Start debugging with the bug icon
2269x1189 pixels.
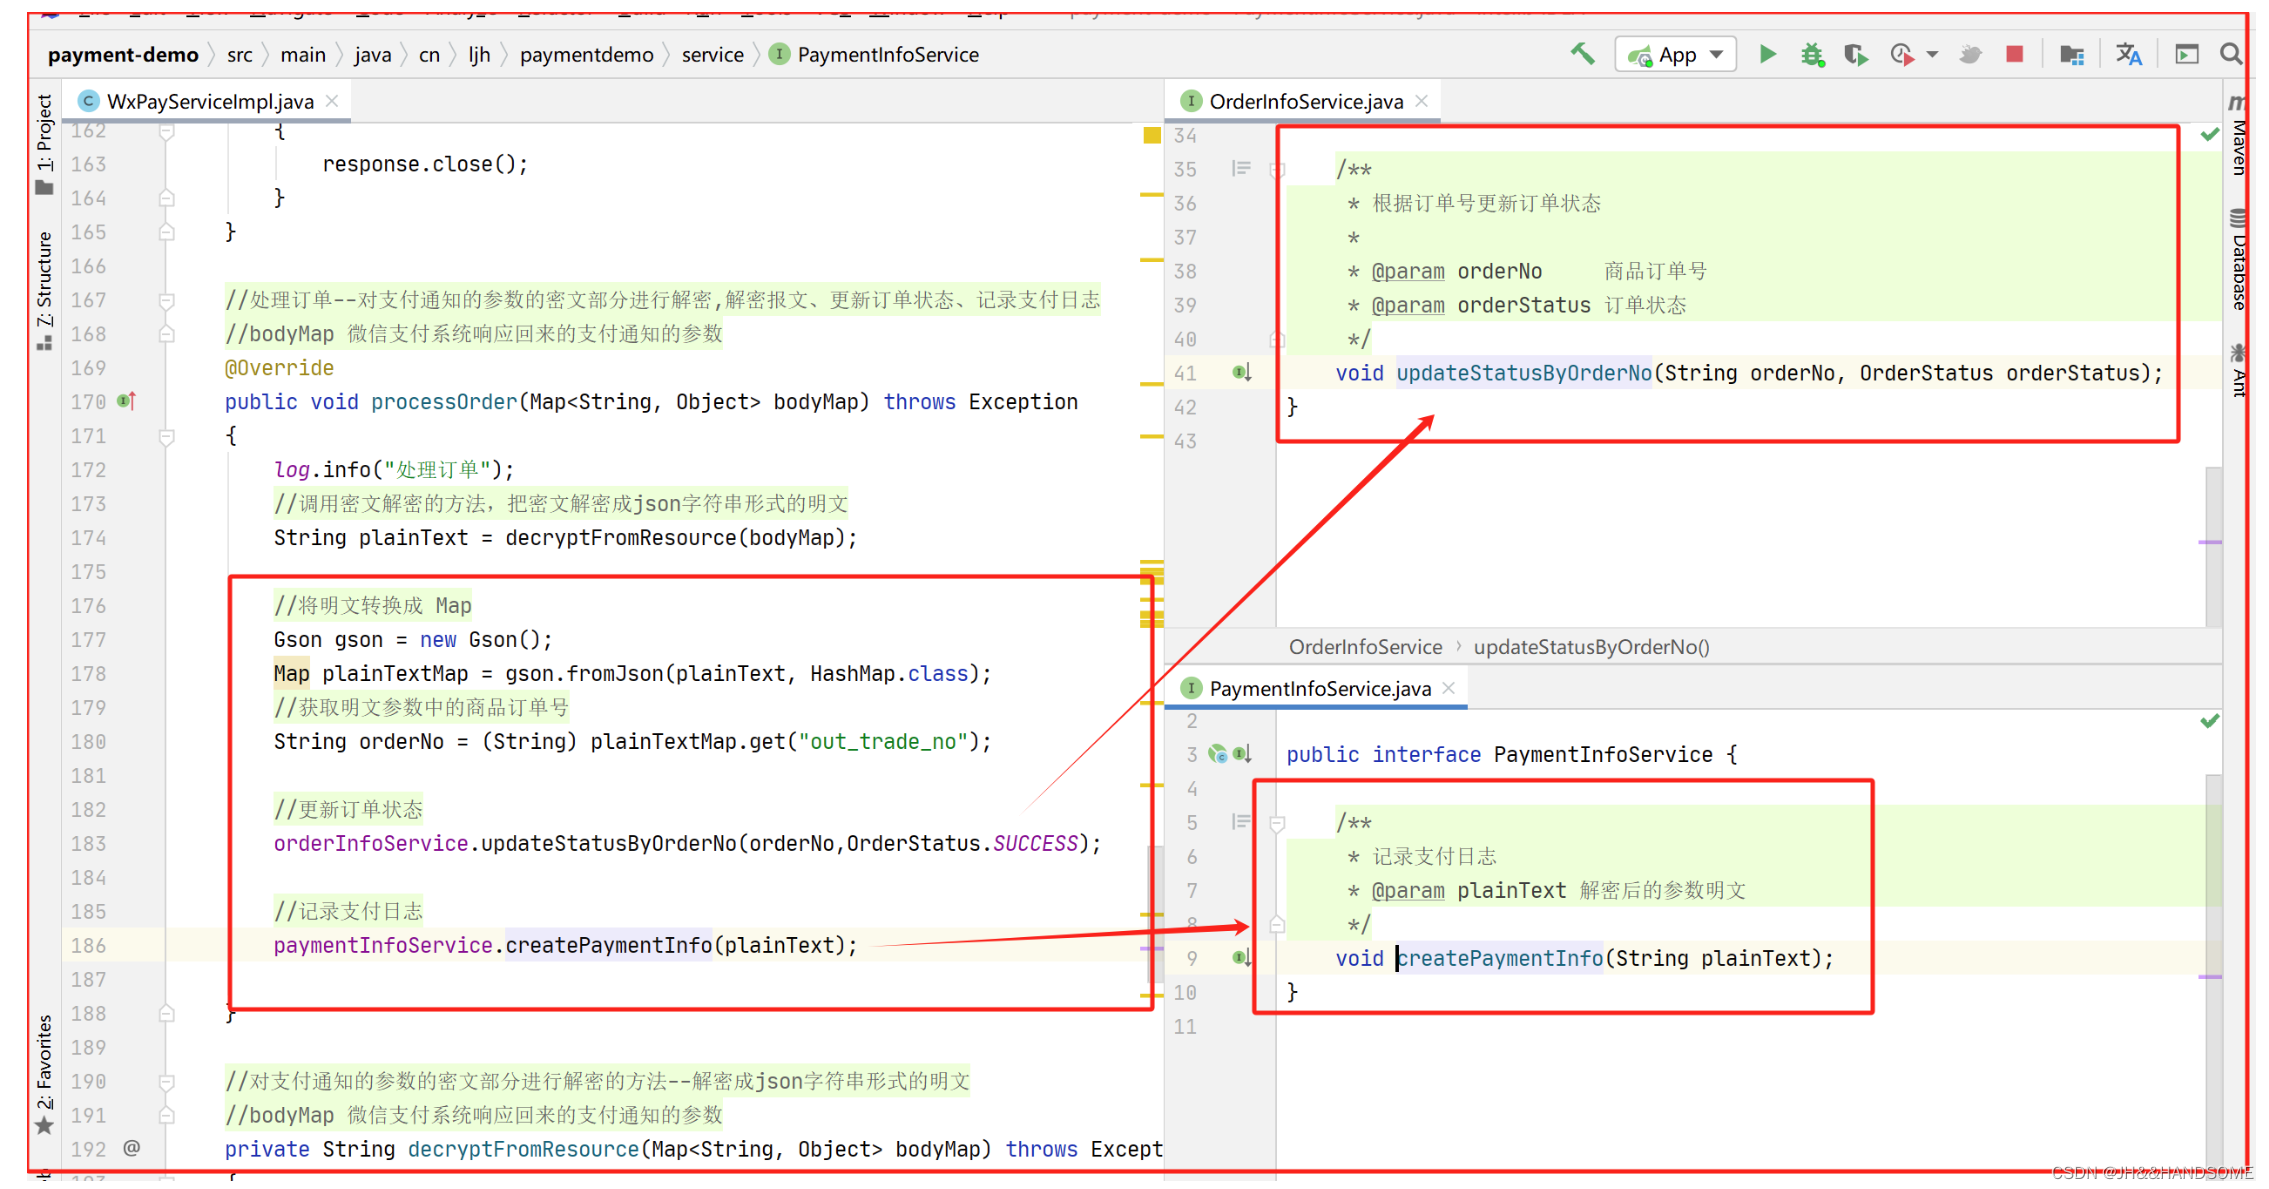[x=1812, y=54]
